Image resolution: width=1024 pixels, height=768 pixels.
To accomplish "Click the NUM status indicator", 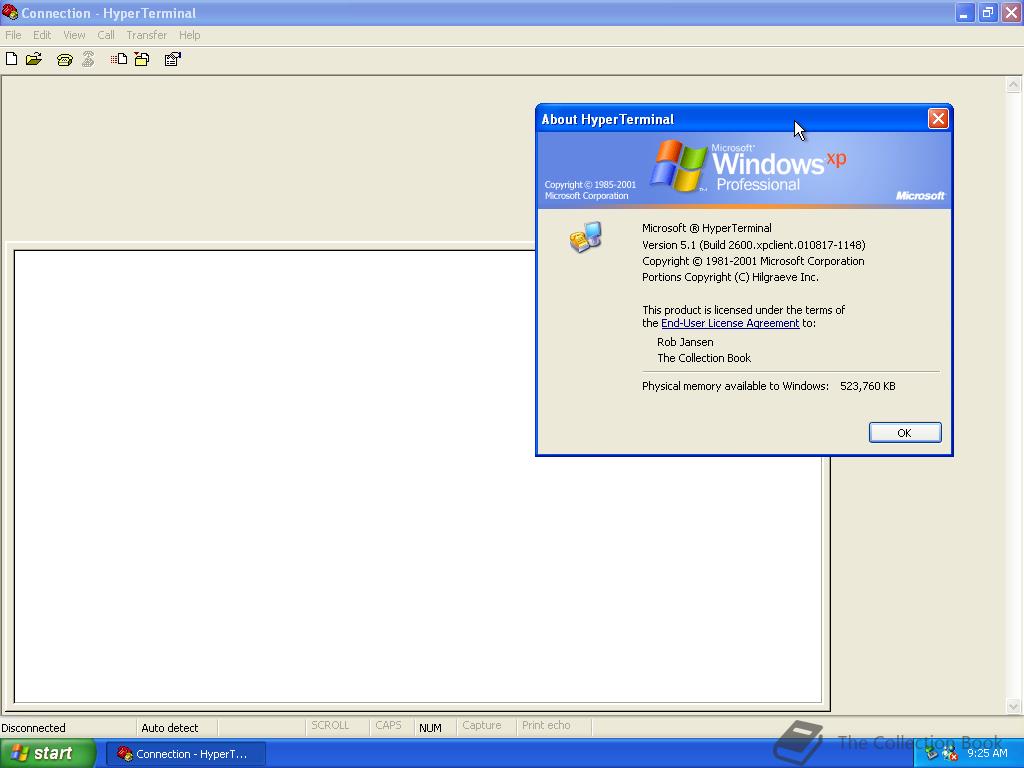I will pyautogui.click(x=430, y=728).
